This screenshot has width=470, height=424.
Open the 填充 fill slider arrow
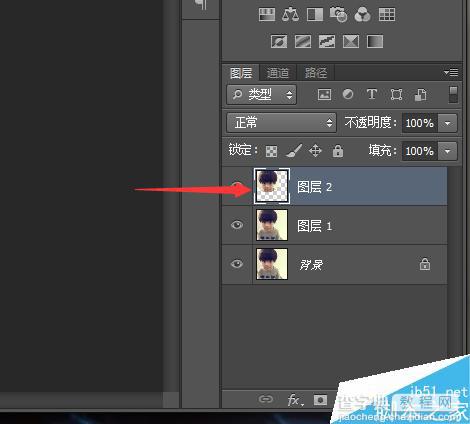pyautogui.click(x=447, y=151)
